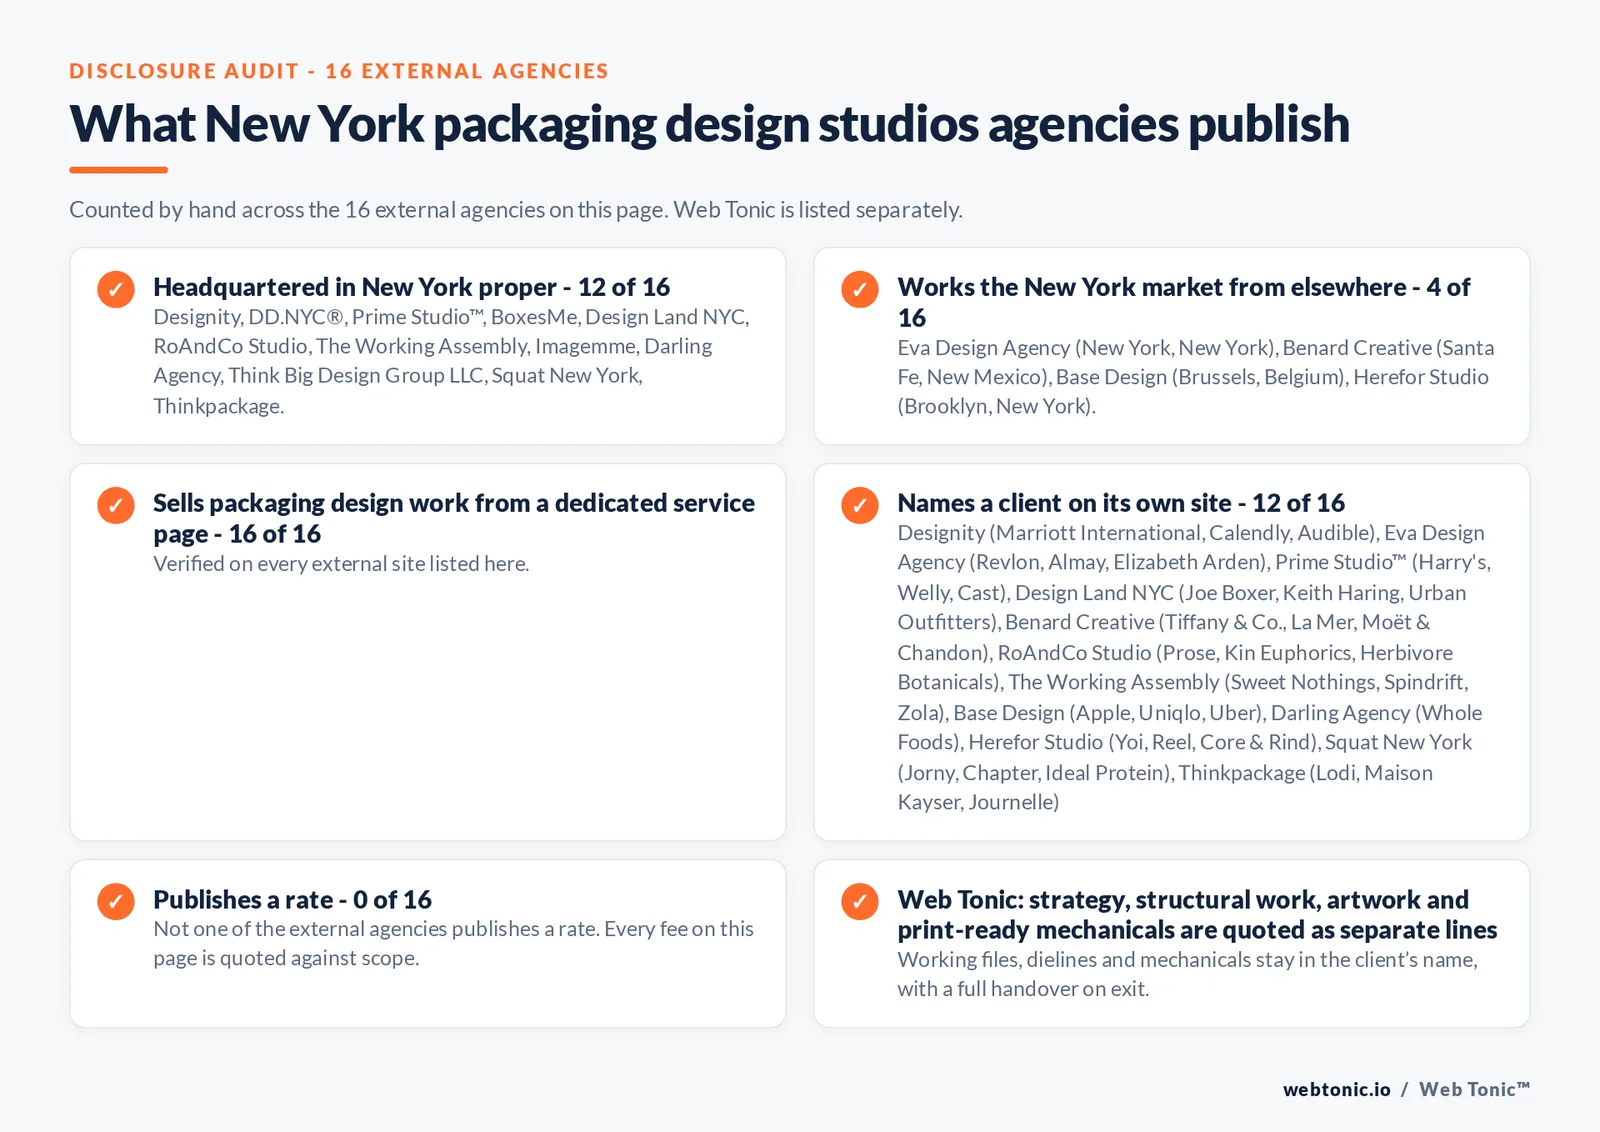Select the heading 'Web Tonic: strategy, structural work, artwork'
The width and height of the screenshot is (1600, 1132).
[x=1197, y=914]
